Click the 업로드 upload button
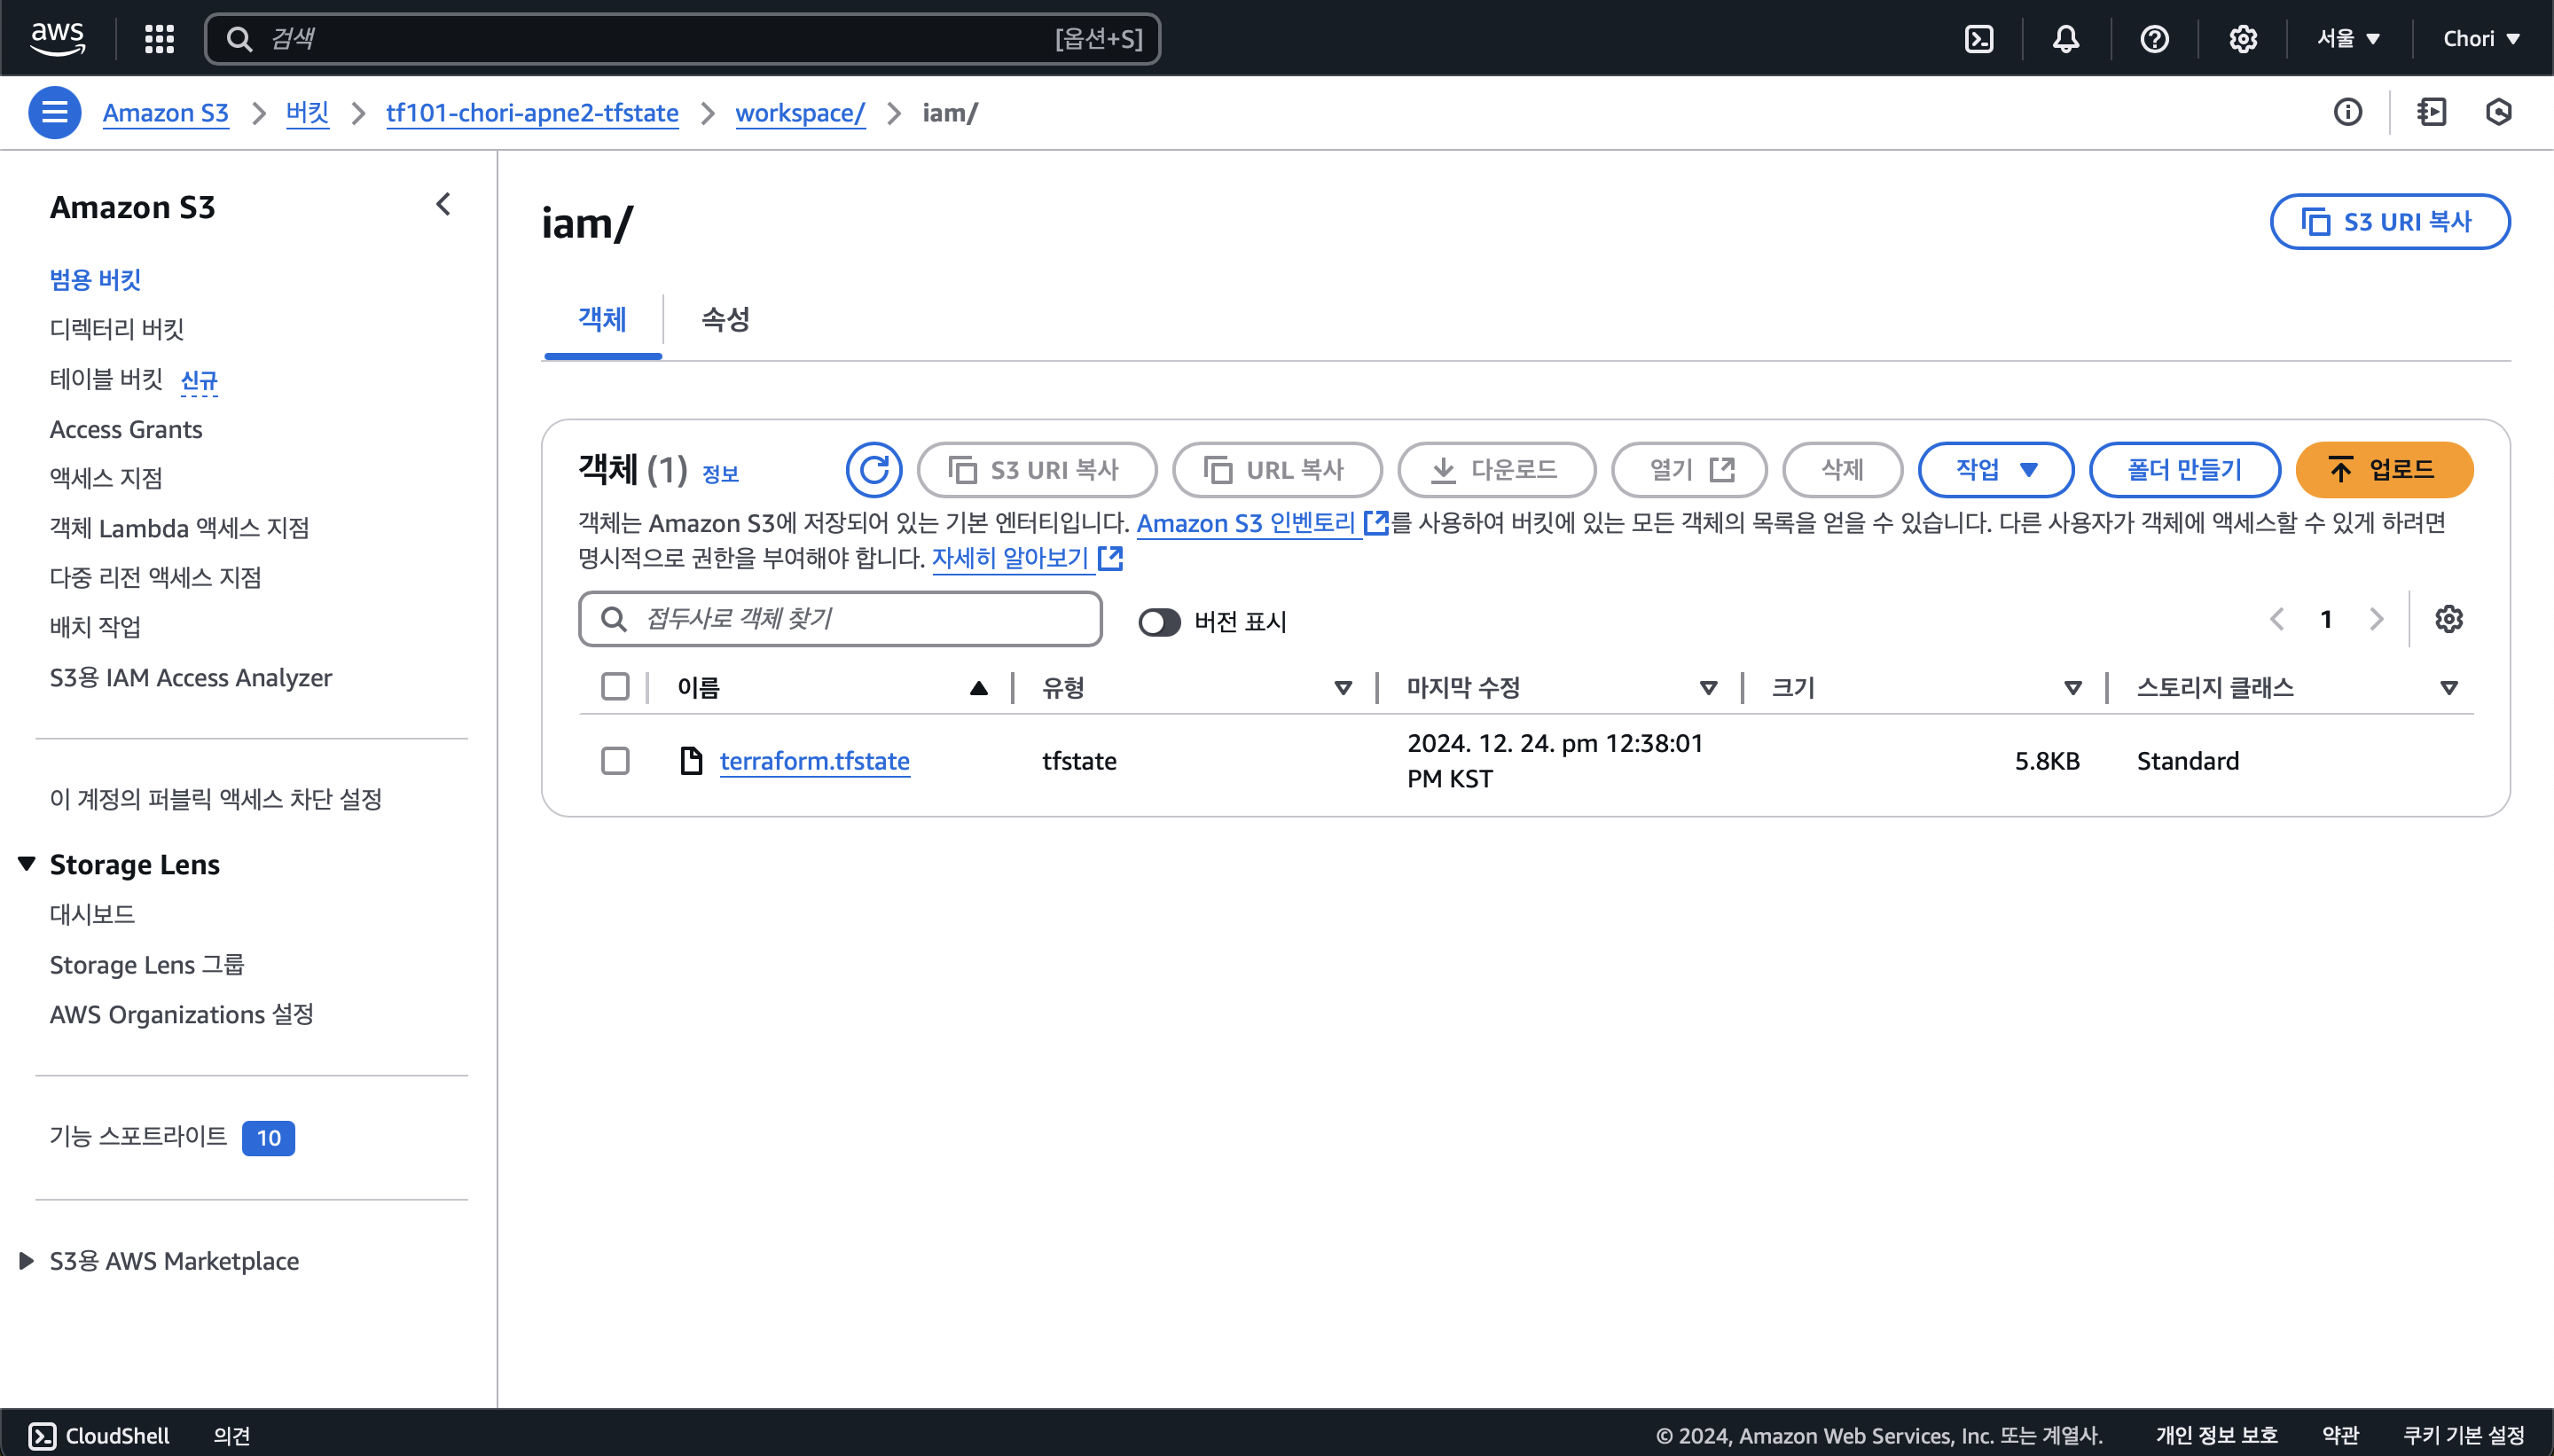The width and height of the screenshot is (2554, 1456). (2383, 470)
